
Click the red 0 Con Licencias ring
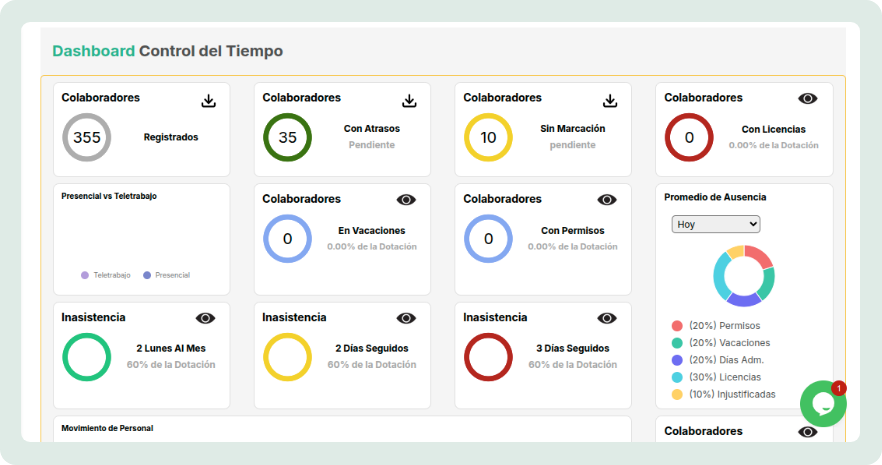click(689, 138)
